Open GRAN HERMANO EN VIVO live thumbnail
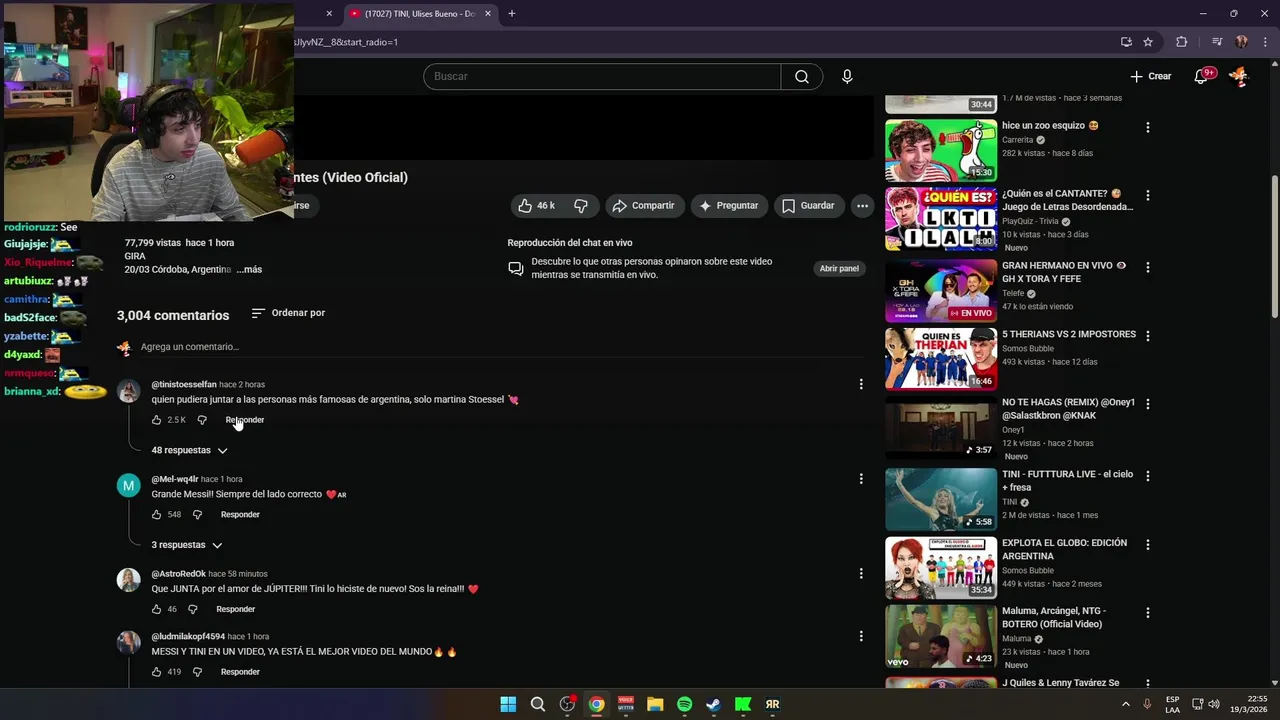This screenshot has width=1280, height=720. [x=941, y=291]
